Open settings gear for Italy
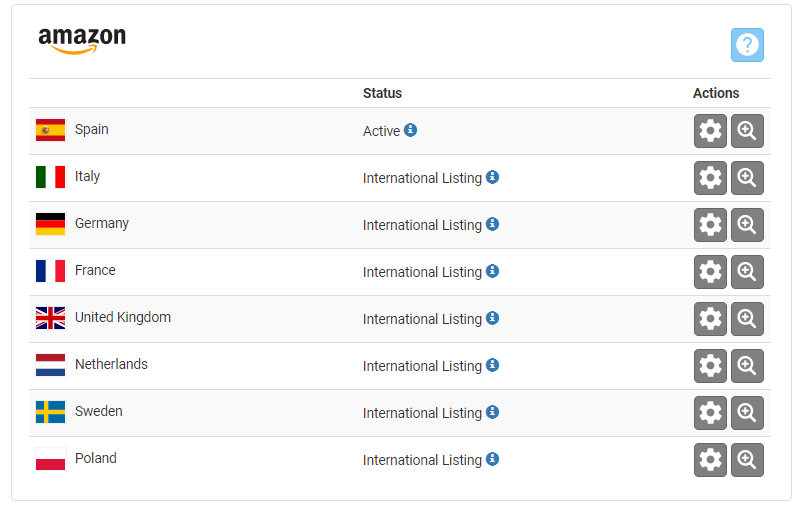801x511 pixels. coord(710,178)
